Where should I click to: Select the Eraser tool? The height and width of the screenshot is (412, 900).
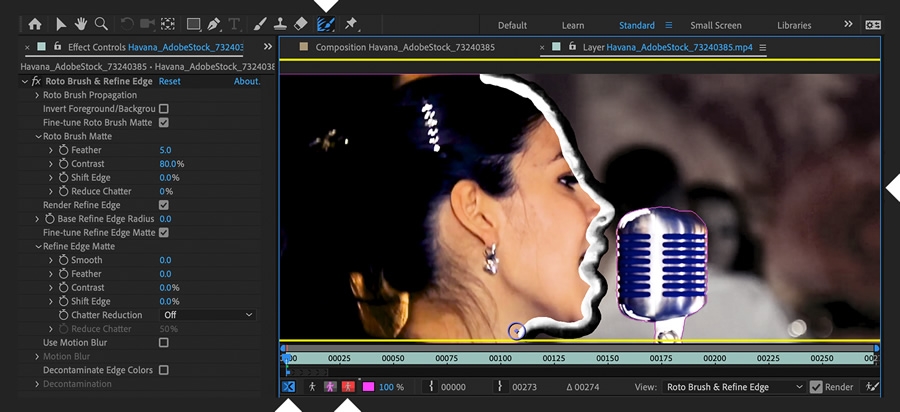(300, 24)
